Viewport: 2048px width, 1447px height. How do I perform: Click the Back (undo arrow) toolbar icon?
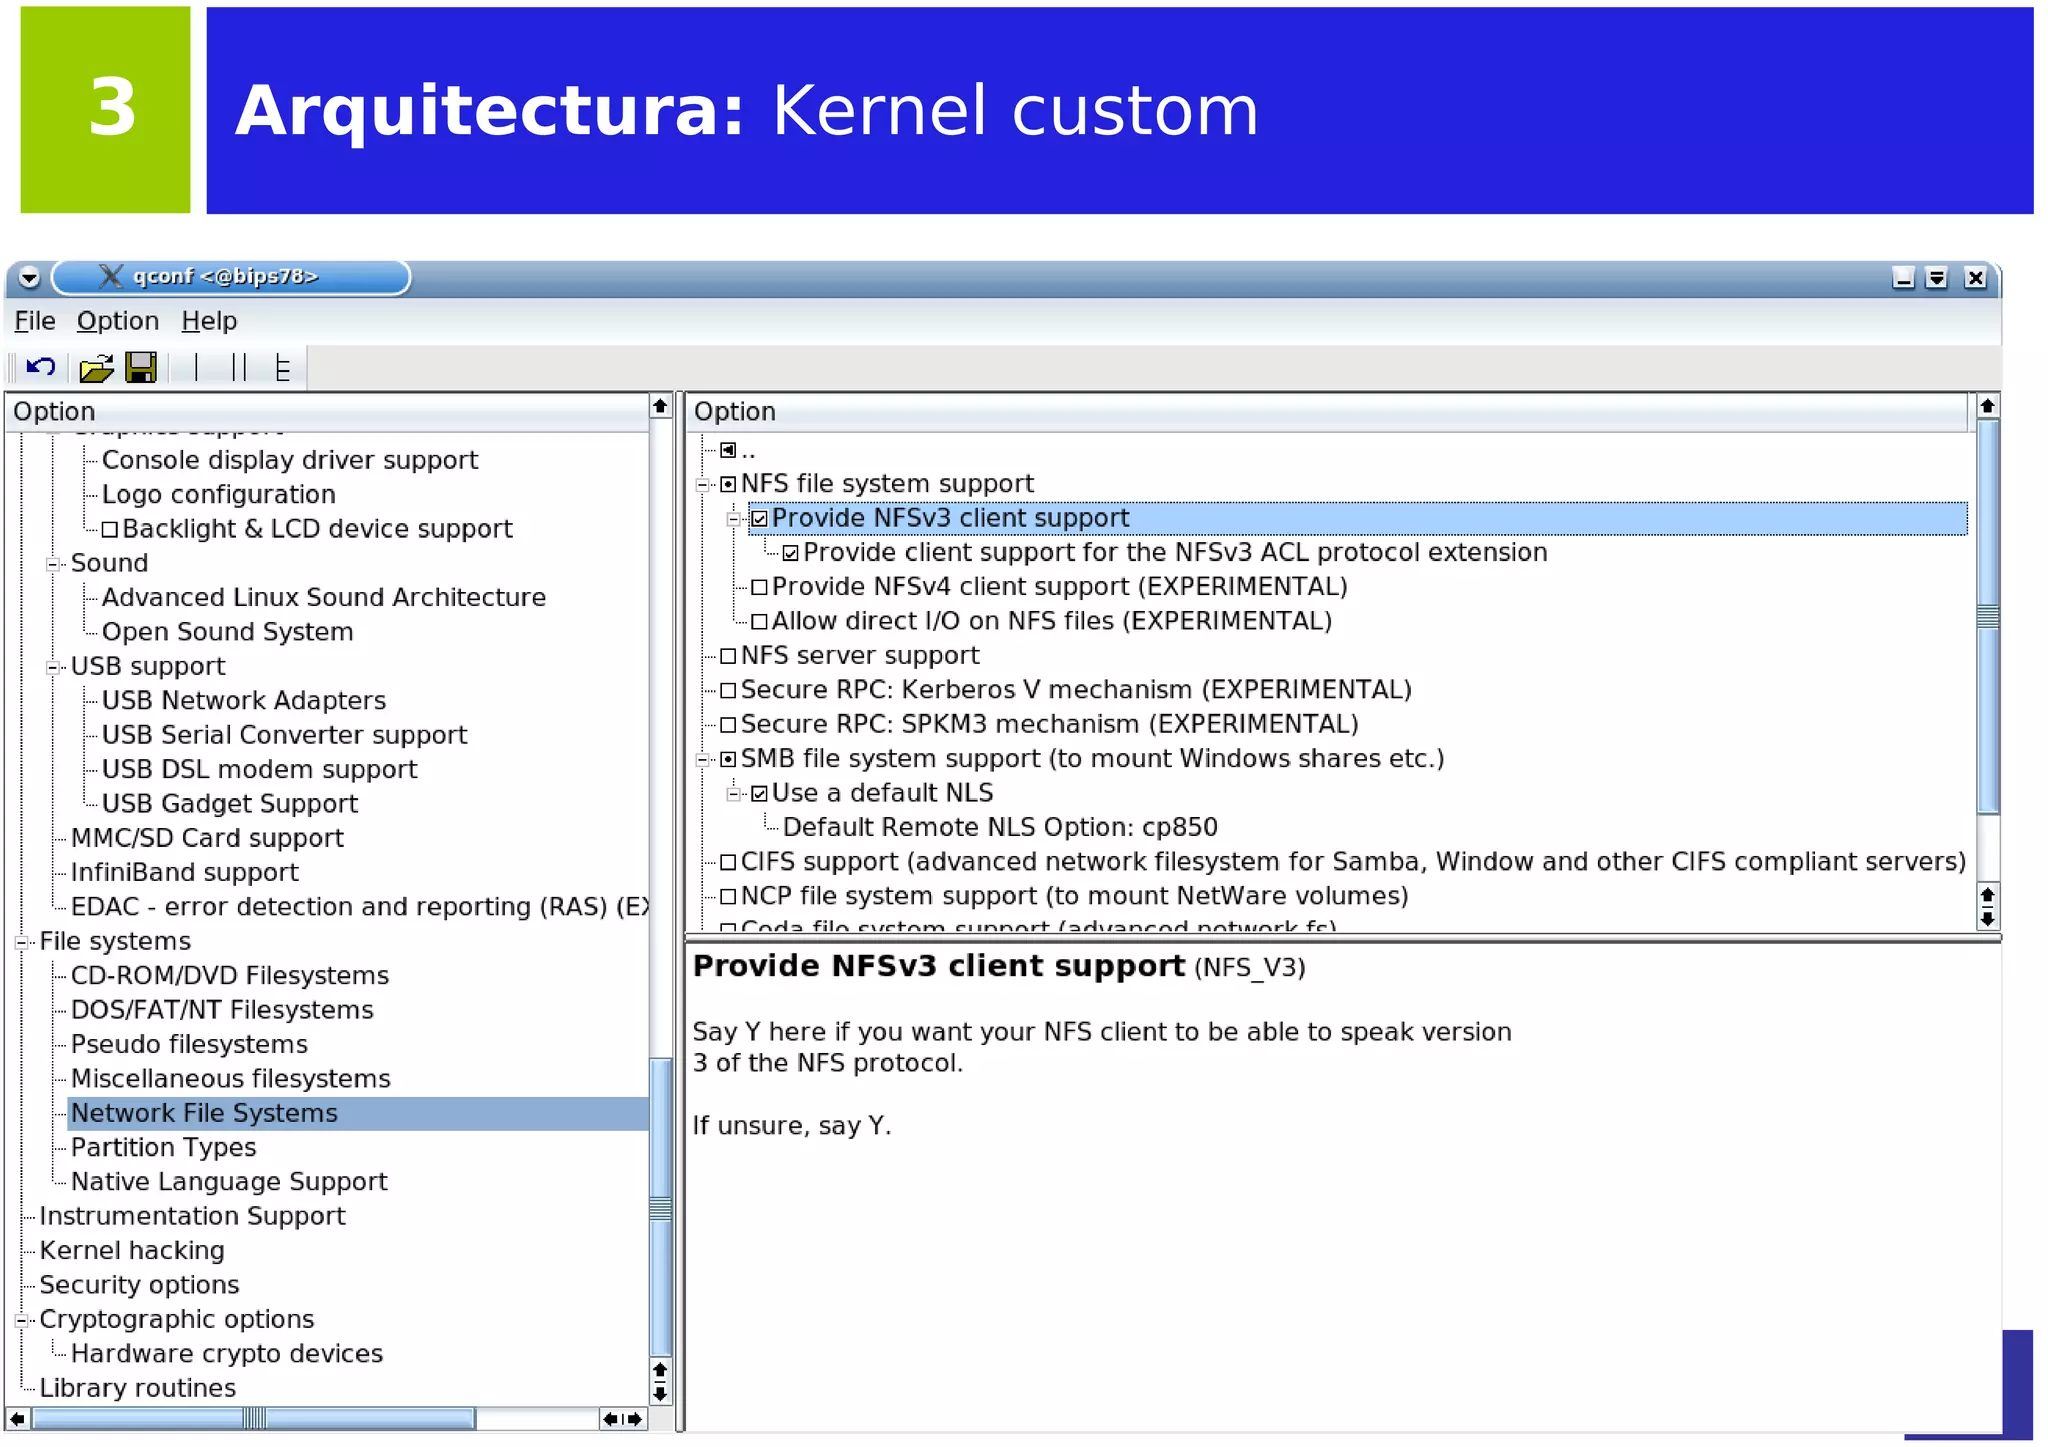tap(41, 368)
